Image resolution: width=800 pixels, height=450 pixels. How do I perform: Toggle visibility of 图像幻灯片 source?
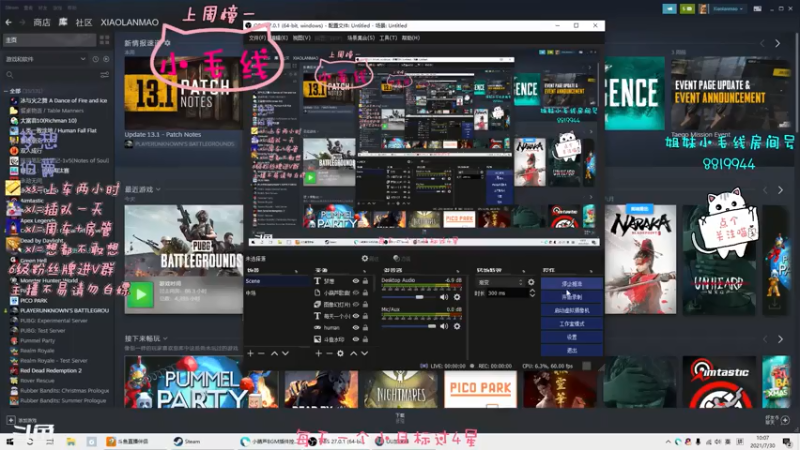point(356,305)
